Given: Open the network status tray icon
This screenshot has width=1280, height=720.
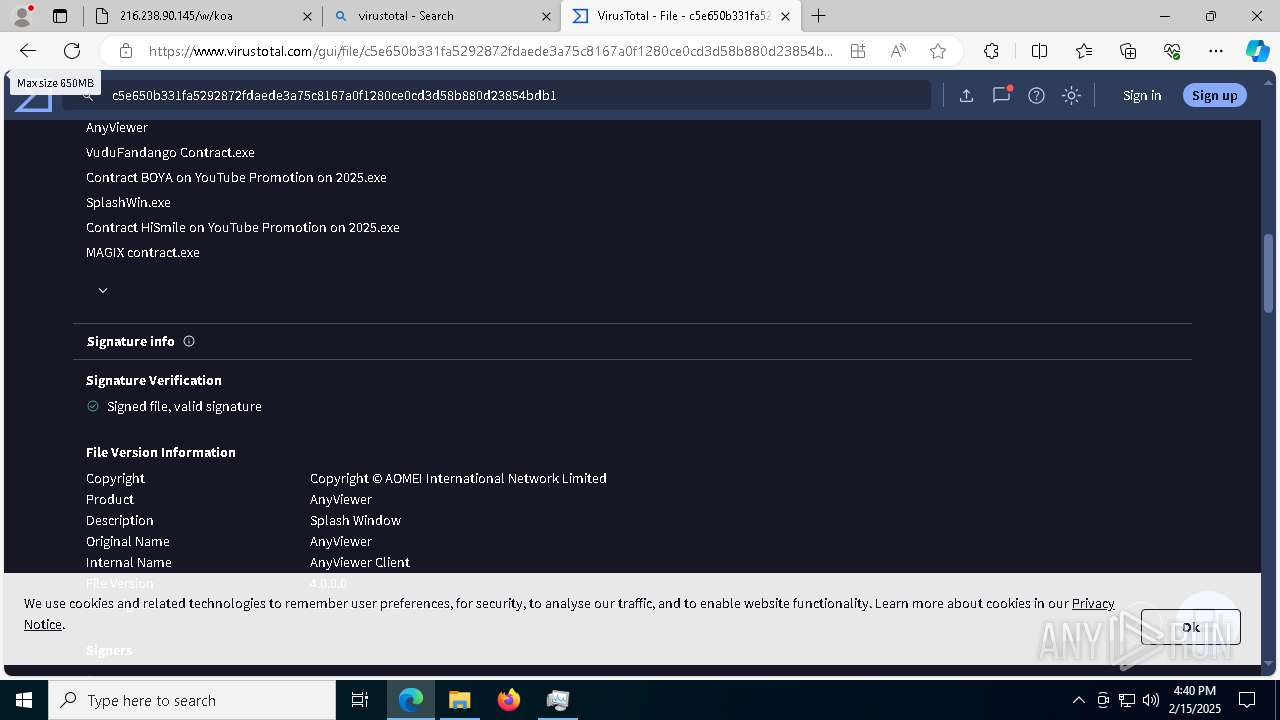Looking at the screenshot, I should tap(1127, 700).
